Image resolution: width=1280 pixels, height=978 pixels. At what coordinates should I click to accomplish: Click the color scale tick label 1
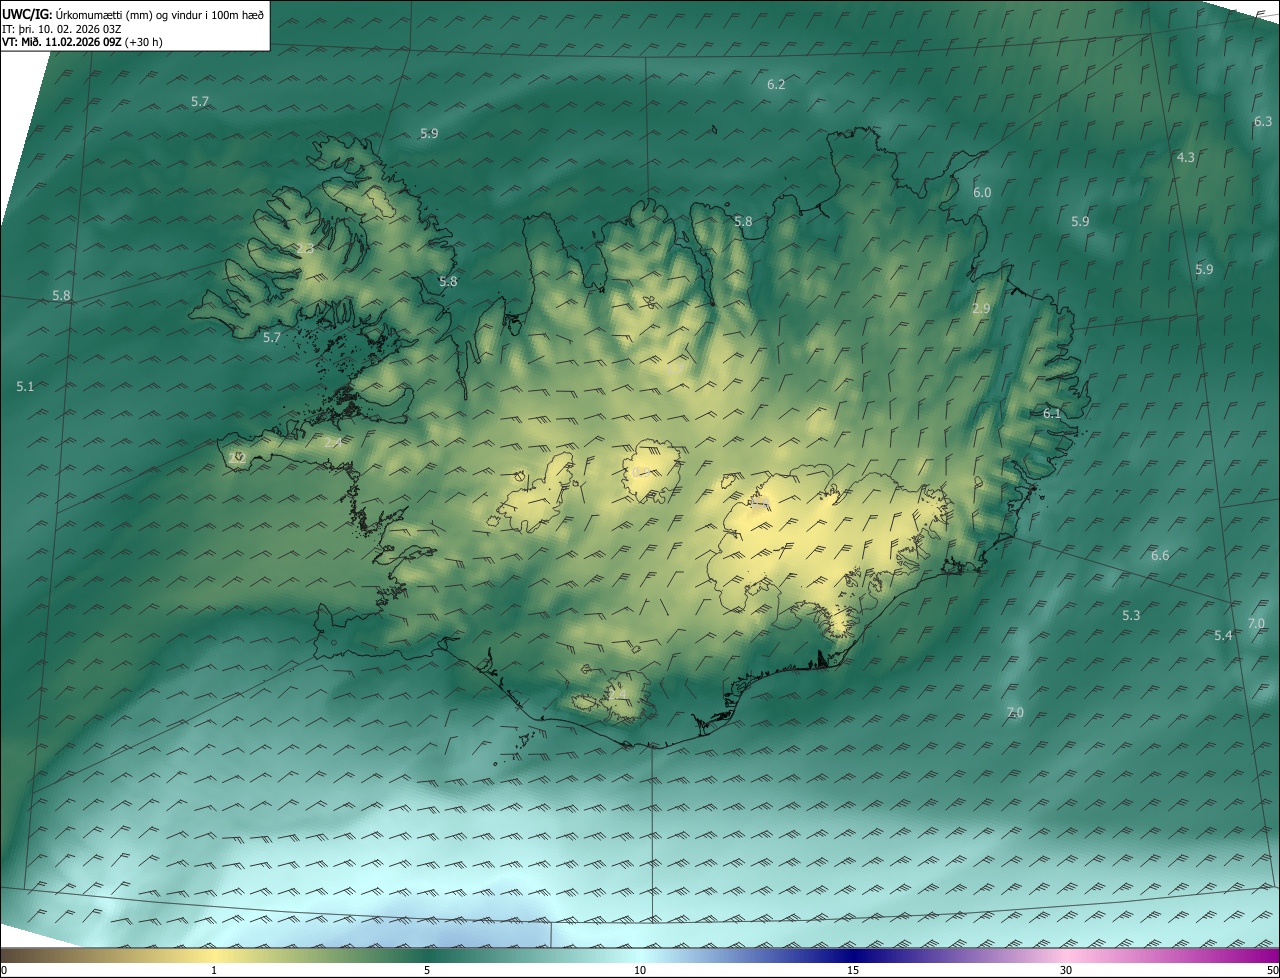(214, 970)
